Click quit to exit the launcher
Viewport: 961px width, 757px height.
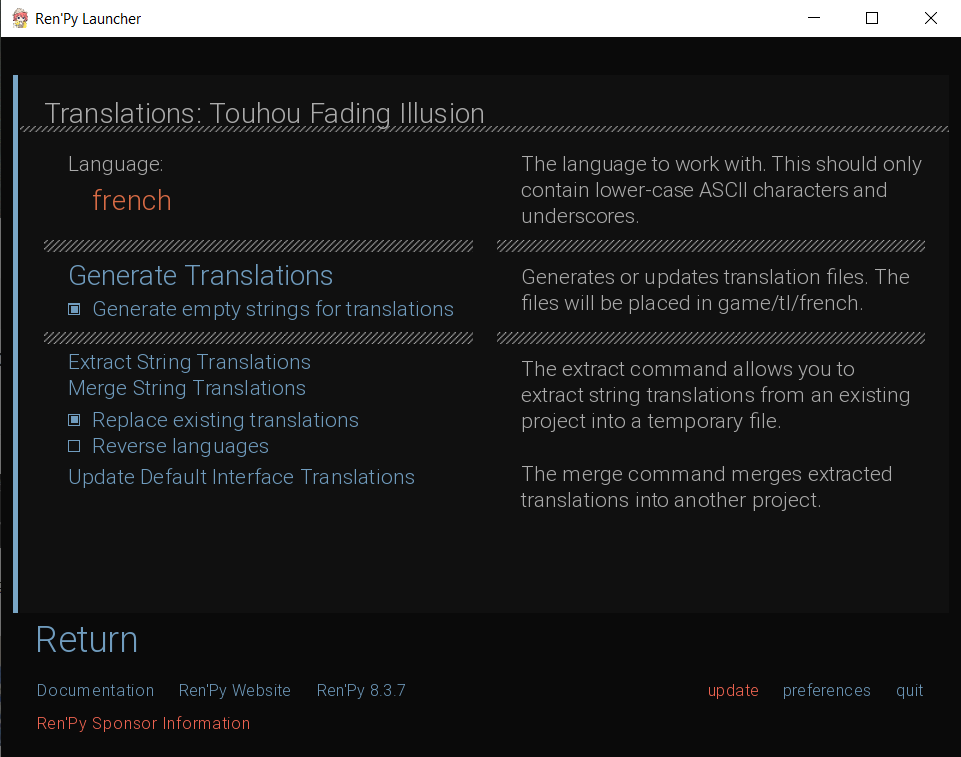point(909,691)
